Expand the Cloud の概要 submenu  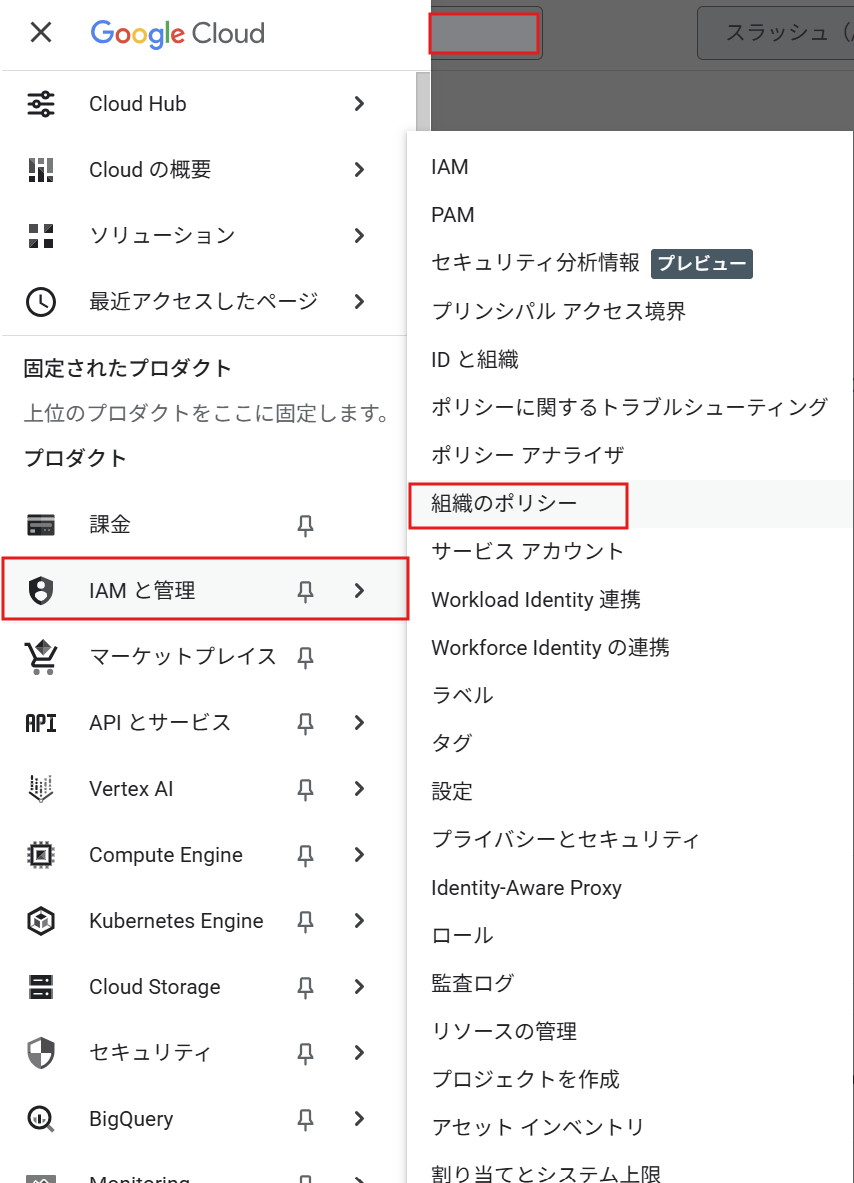tap(359, 169)
